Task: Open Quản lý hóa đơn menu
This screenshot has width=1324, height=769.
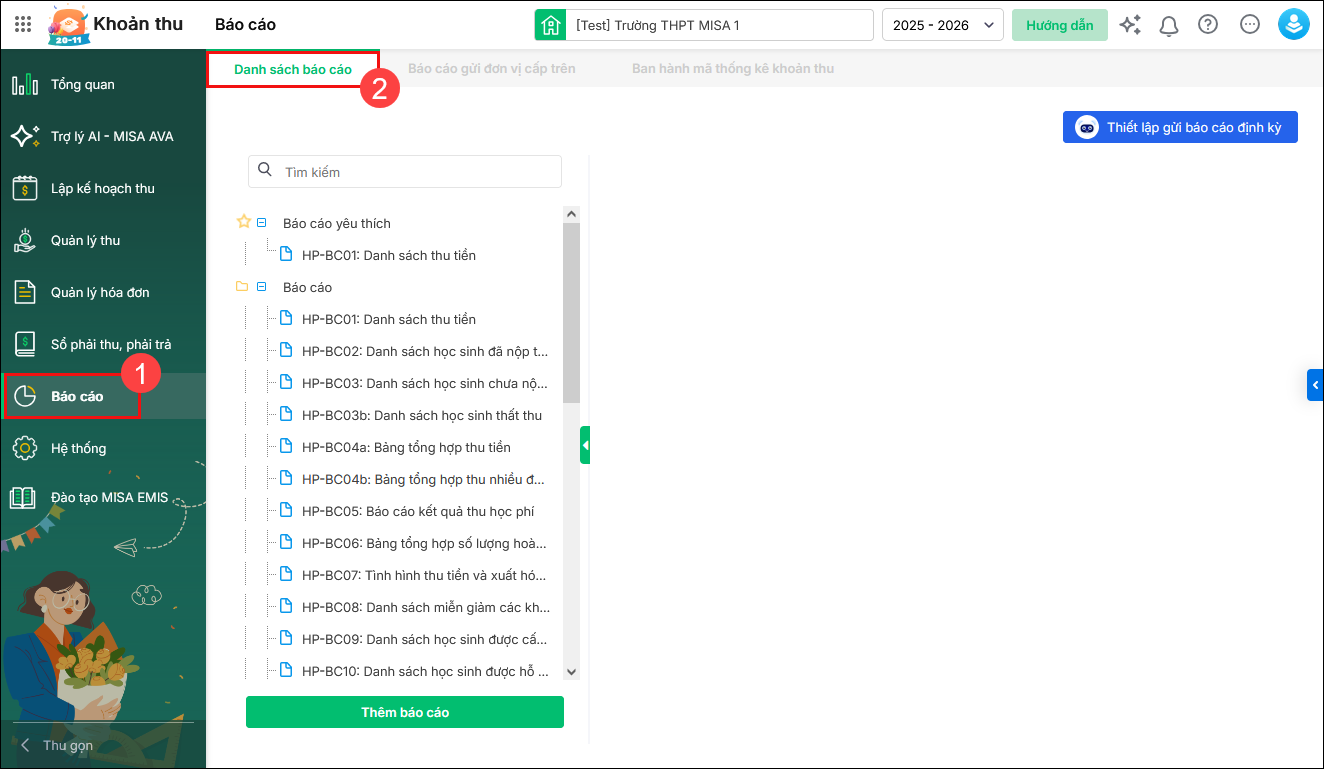Action: click(103, 292)
